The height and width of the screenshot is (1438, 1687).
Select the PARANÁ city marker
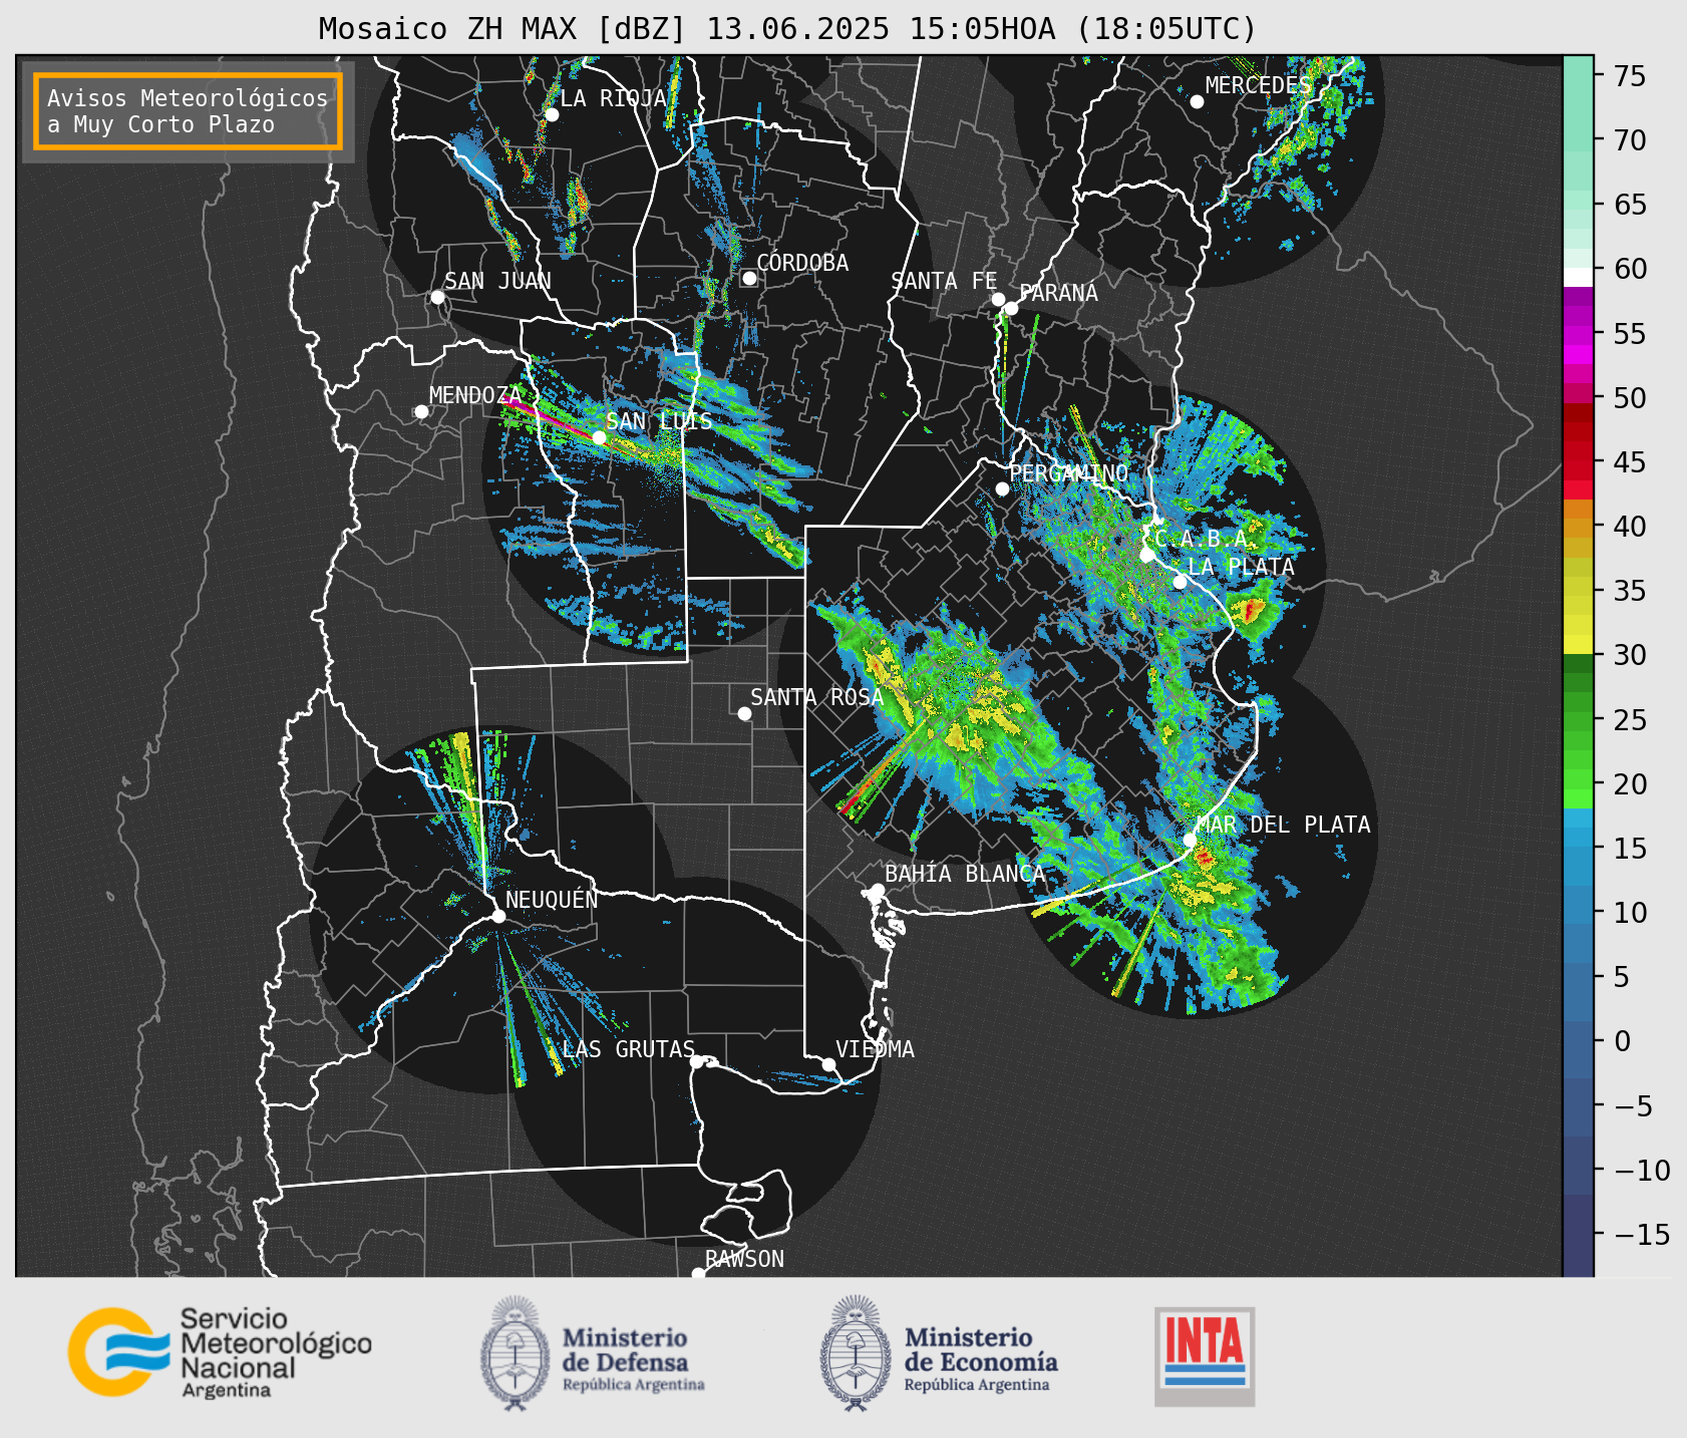point(1011,308)
